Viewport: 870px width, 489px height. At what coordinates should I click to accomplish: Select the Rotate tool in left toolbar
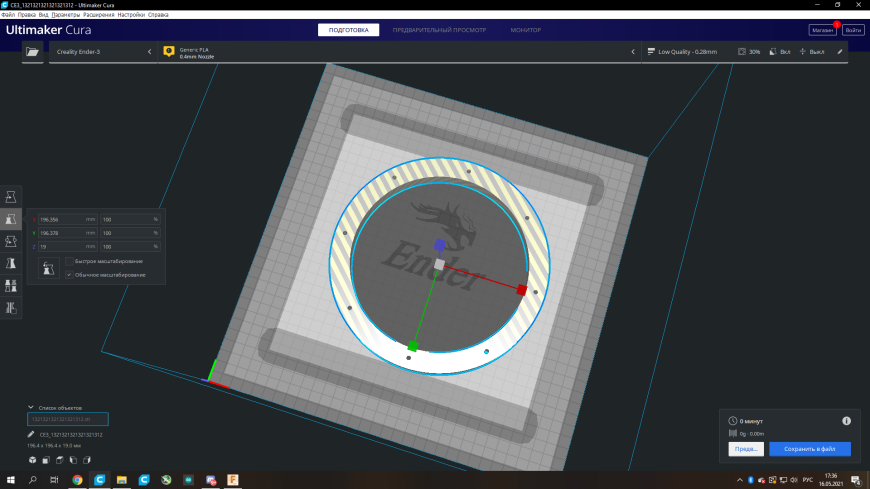point(11,241)
